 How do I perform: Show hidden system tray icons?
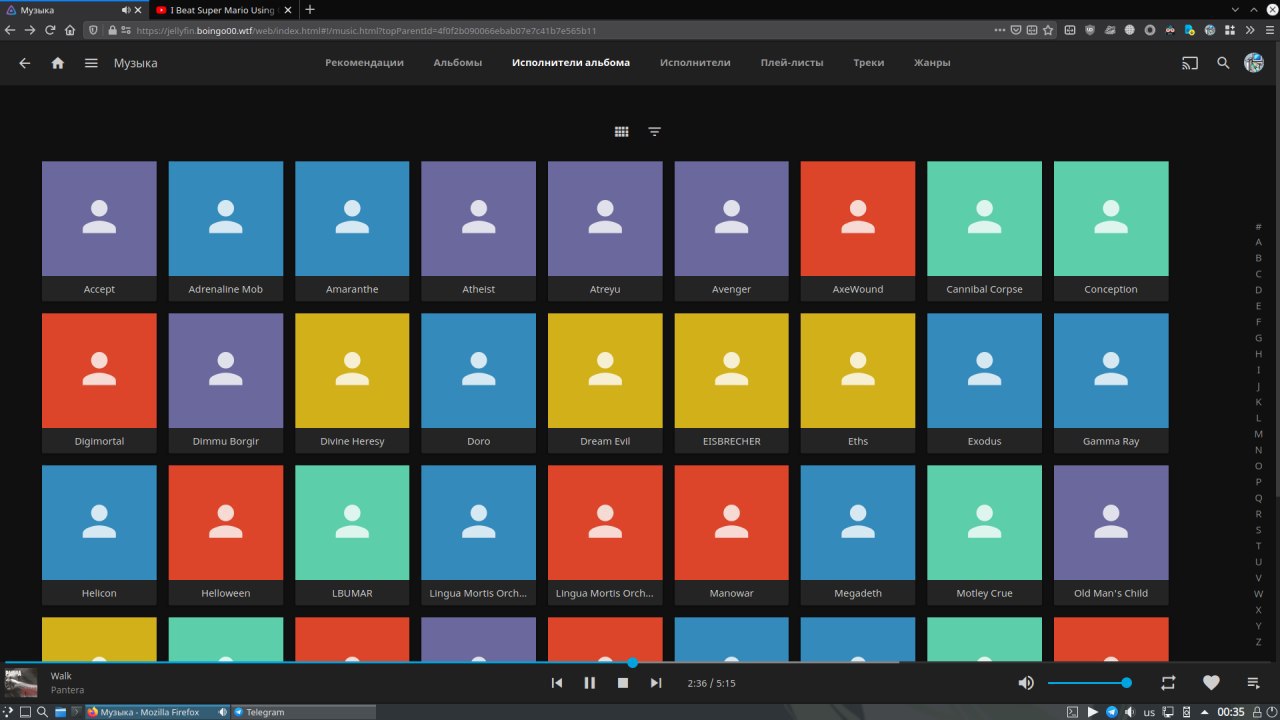click(x=1204, y=712)
